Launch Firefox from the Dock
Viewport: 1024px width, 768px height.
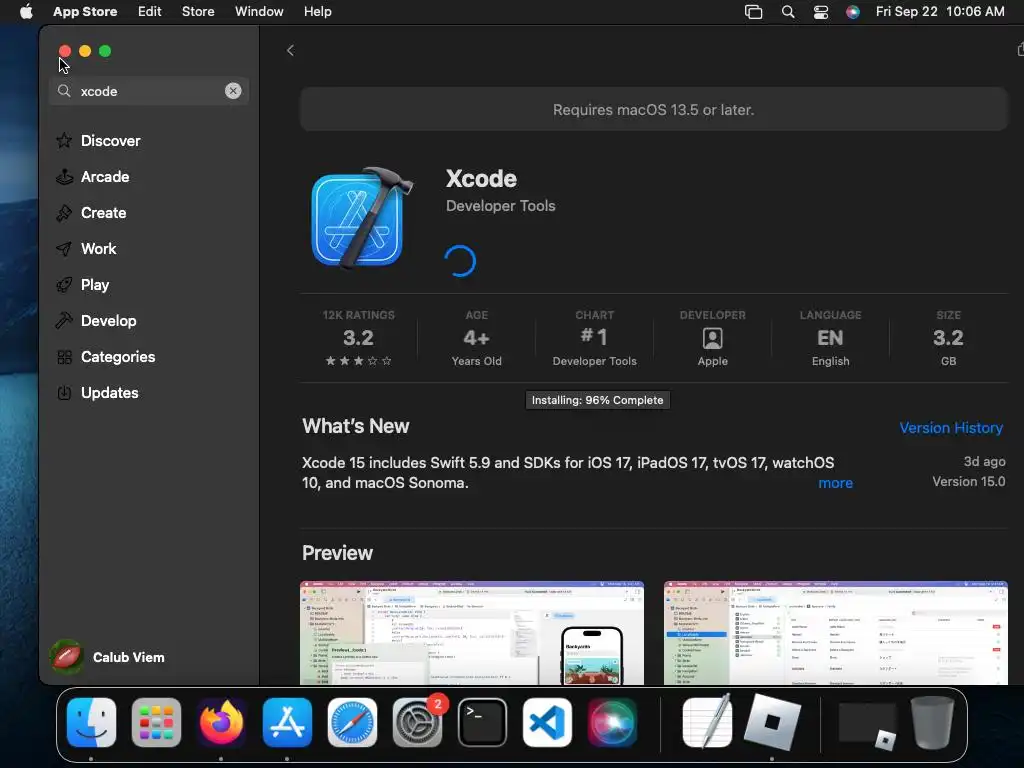pos(221,722)
